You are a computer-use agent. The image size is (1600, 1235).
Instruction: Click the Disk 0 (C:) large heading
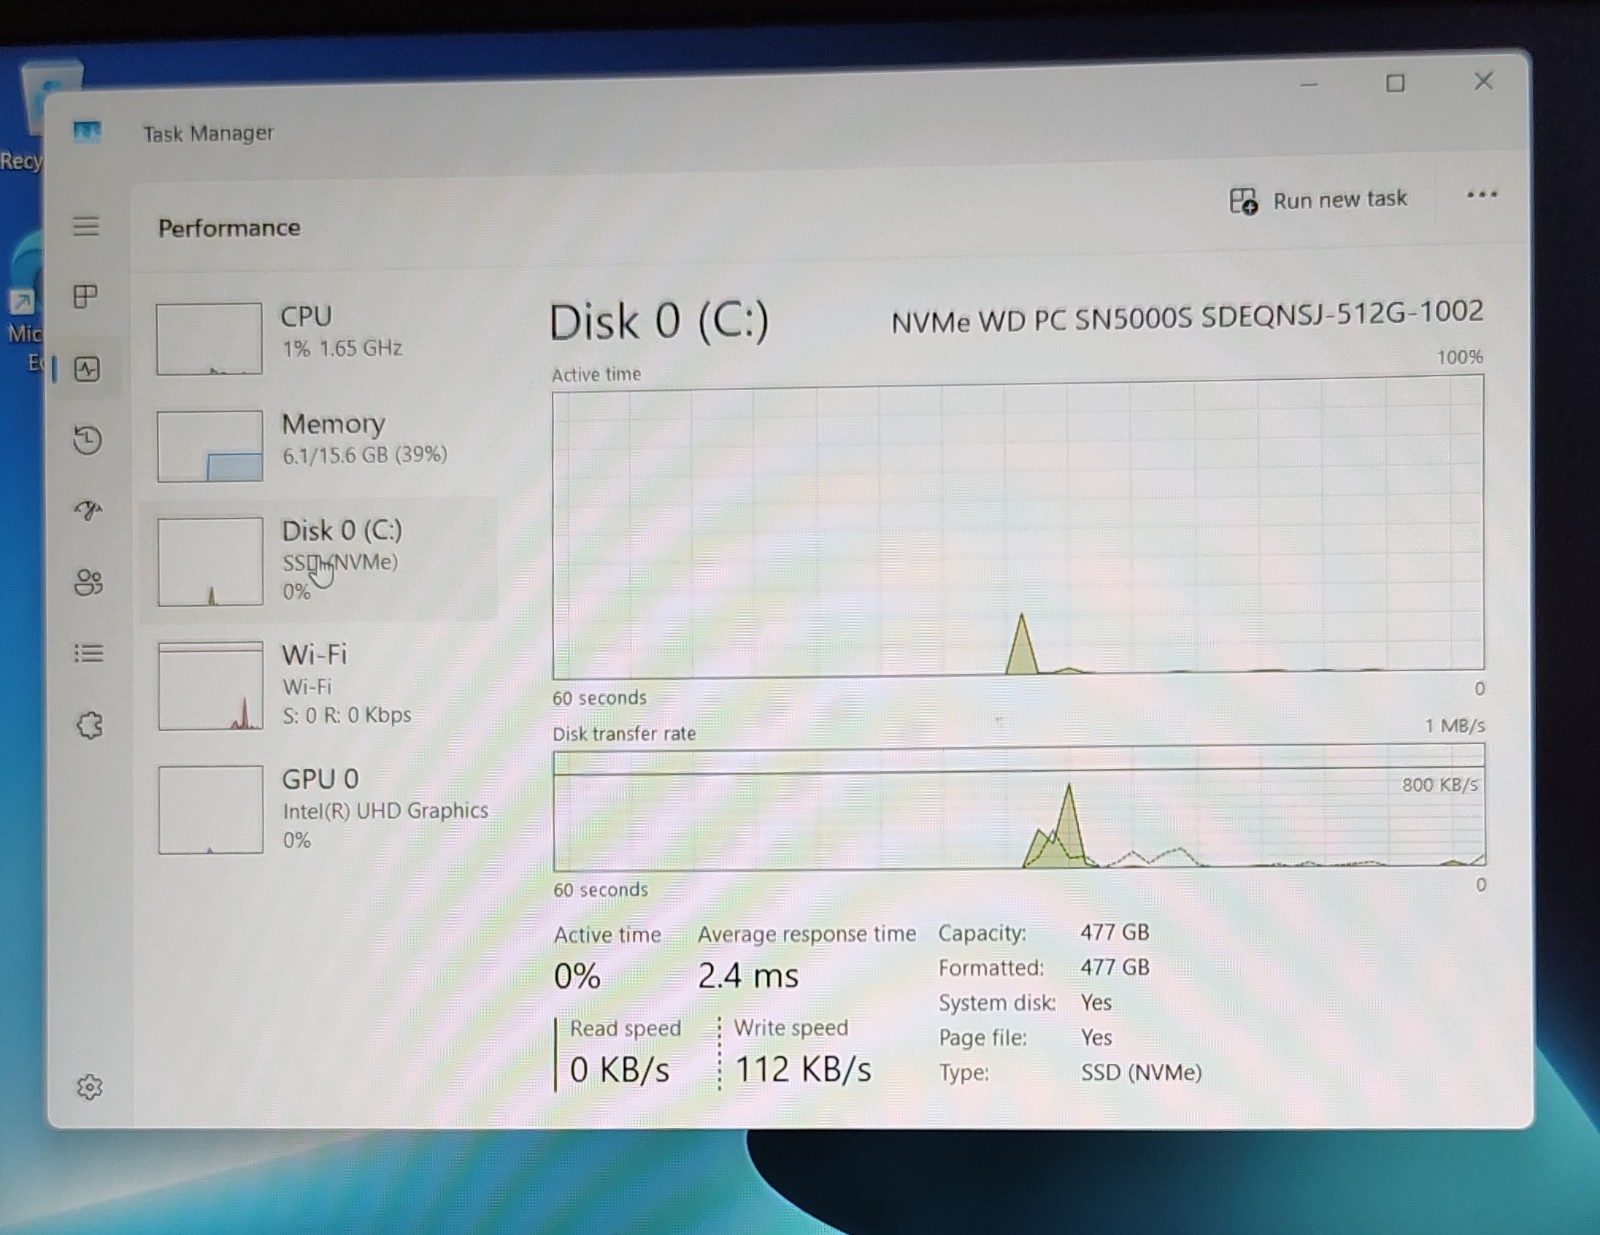[x=660, y=322]
